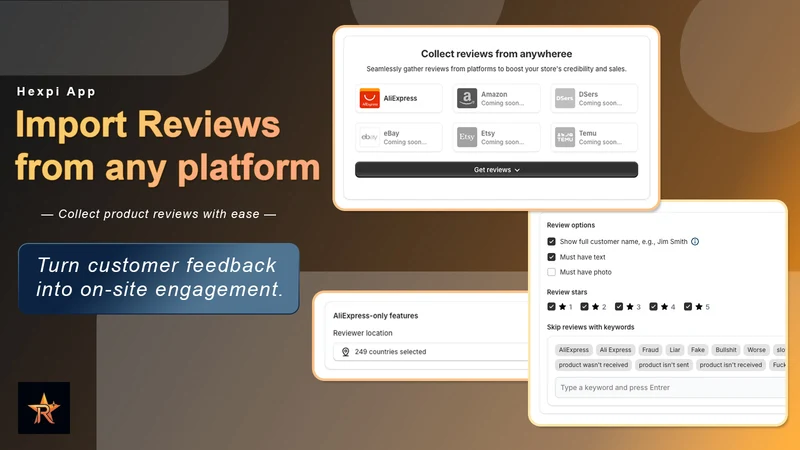
Task: Open the Get reviews dropdown button
Action: coord(496,169)
